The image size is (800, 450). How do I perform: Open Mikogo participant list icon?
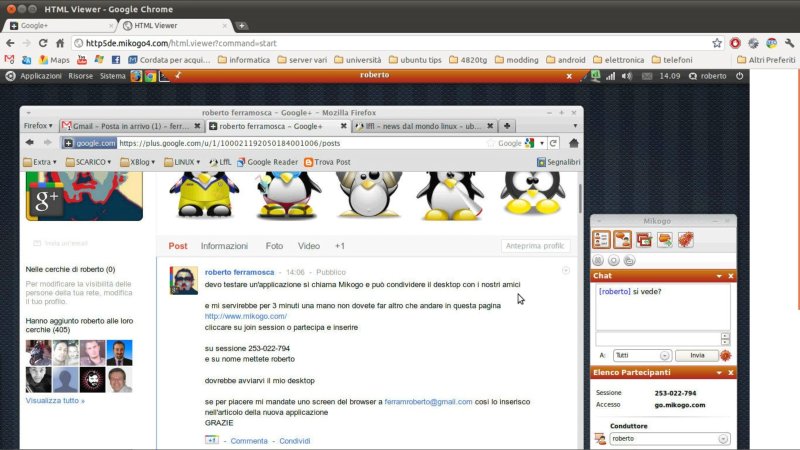(602, 239)
